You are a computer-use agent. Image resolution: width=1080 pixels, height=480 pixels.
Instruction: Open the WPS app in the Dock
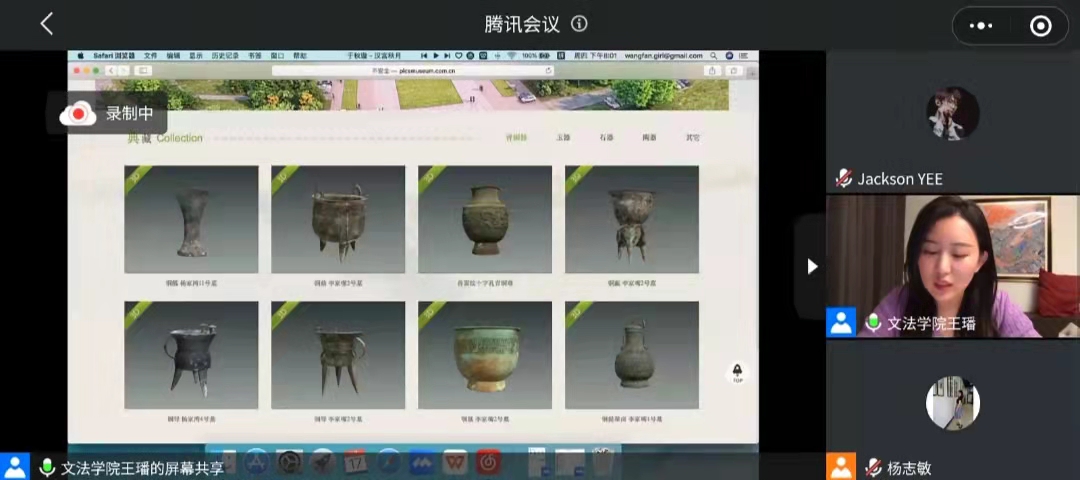coord(455,462)
